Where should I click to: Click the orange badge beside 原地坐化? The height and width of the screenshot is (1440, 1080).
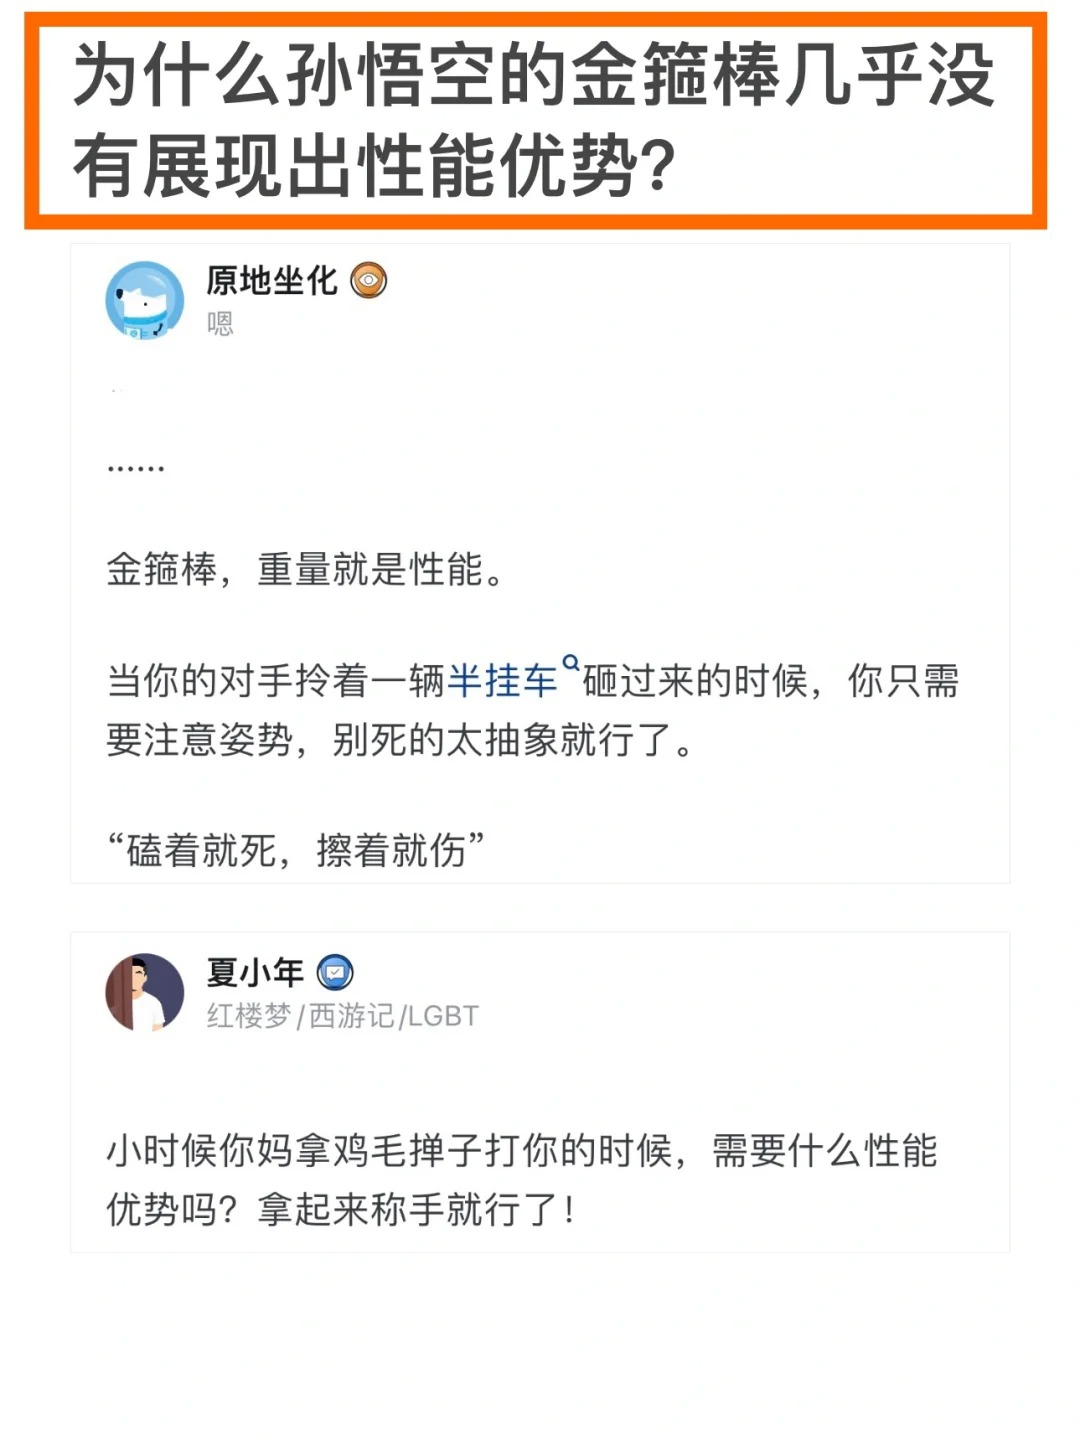click(368, 281)
